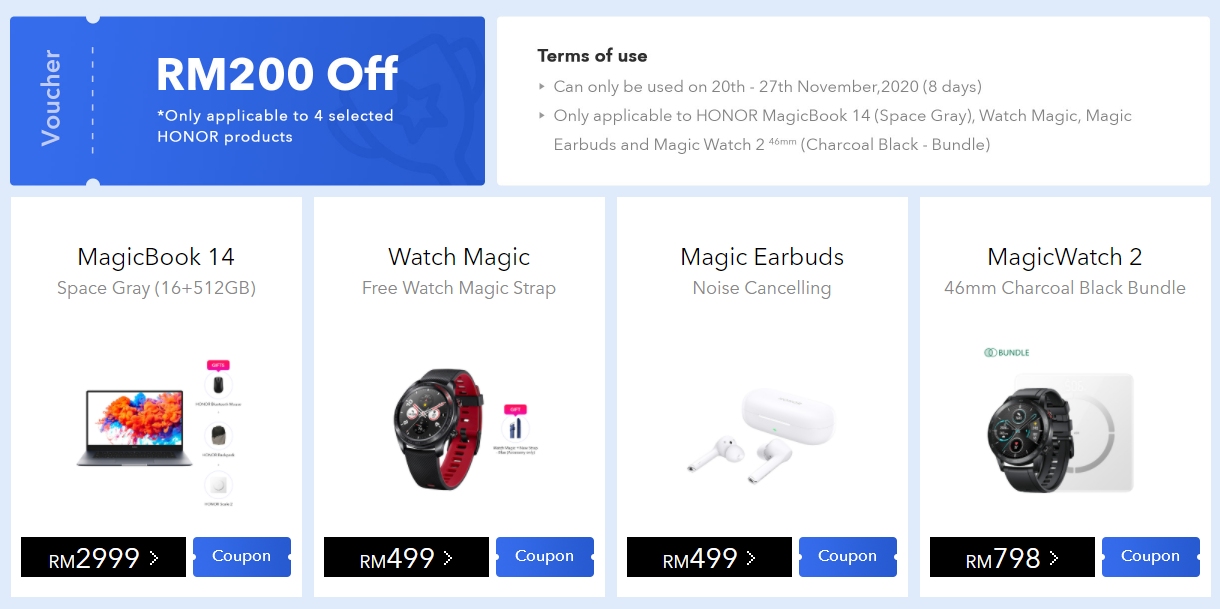Click the Magic Earbuds product title

point(762,257)
